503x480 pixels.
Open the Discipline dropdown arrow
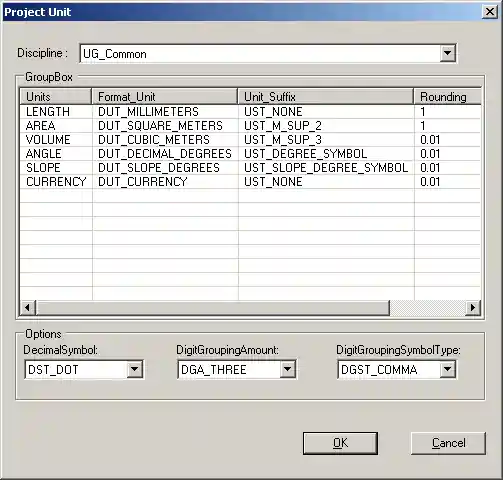tap(447, 53)
